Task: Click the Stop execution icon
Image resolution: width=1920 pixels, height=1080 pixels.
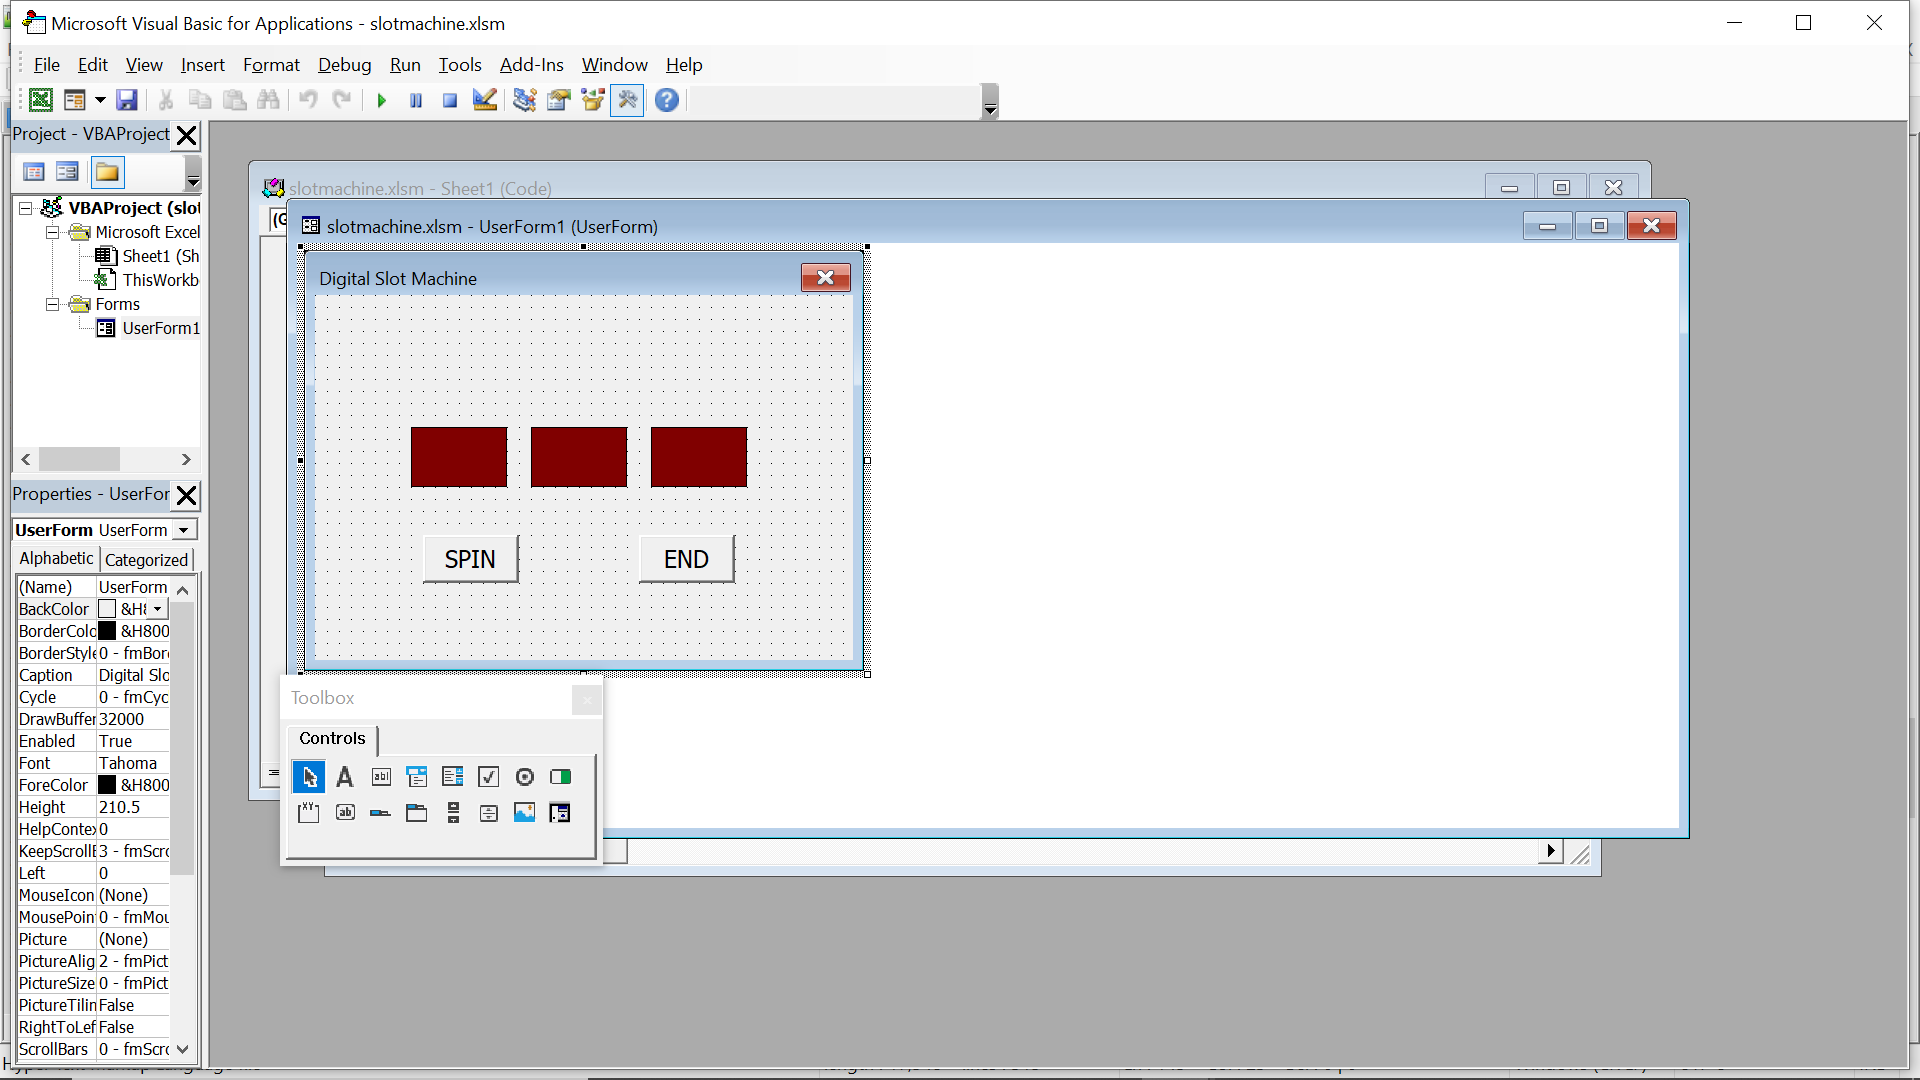Action: click(448, 100)
